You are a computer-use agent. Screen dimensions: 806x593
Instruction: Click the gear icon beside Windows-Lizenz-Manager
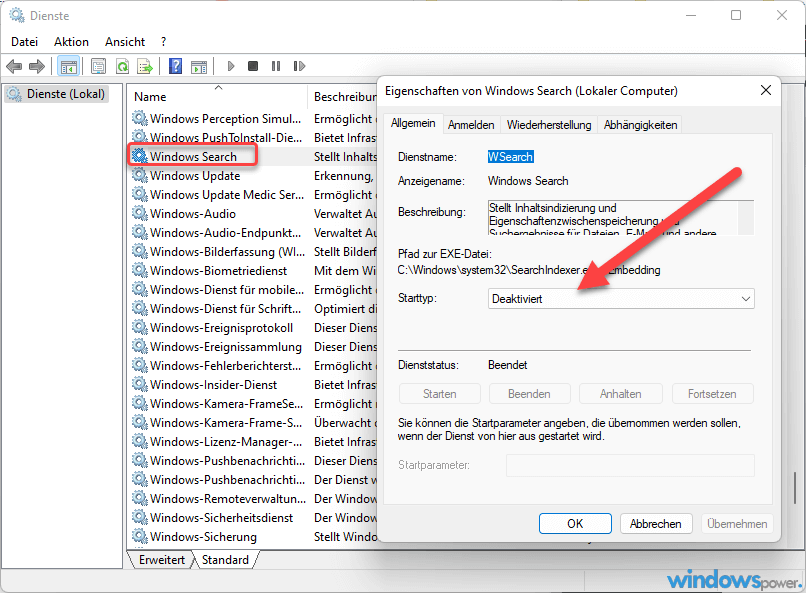click(139, 441)
